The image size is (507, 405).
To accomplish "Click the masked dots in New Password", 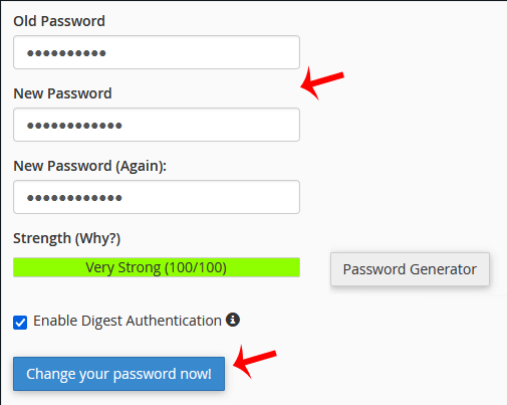I will [x=75, y=126].
